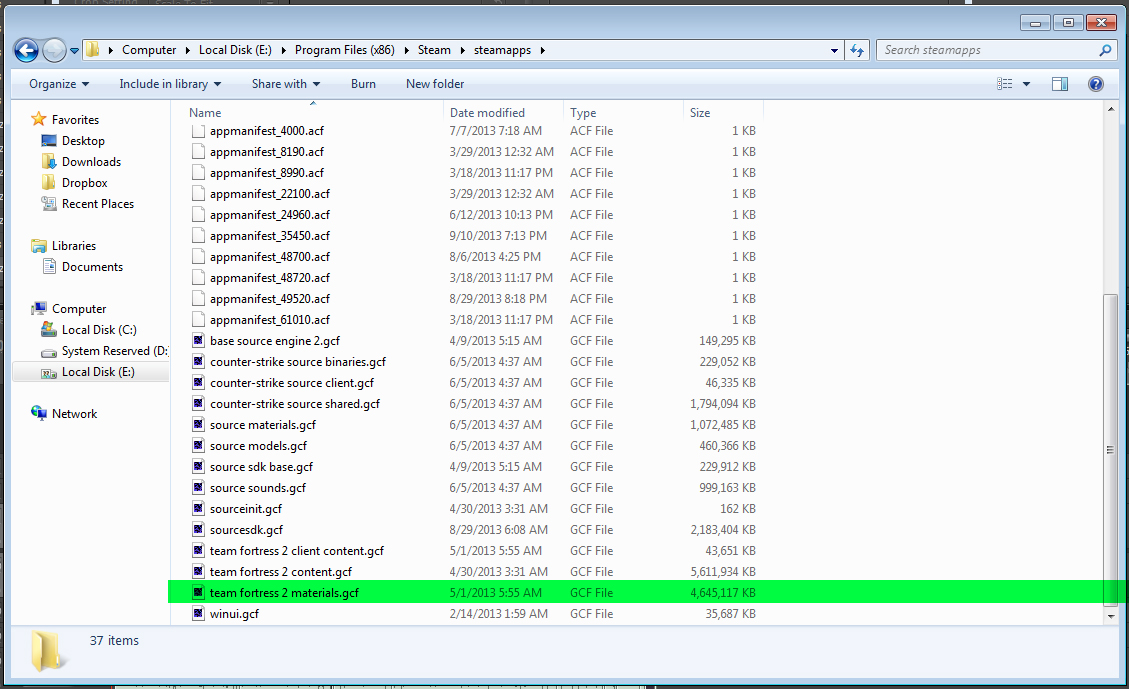Click the Computer breadcrumb segment
The width and height of the screenshot is (1129, 689).
coord(149,50)
